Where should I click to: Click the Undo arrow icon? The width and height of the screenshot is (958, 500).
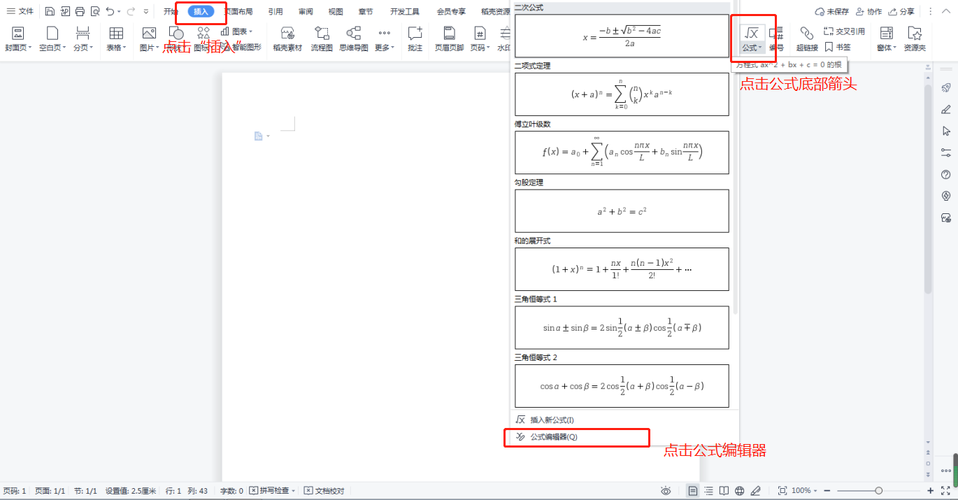(x=110, y=11)
